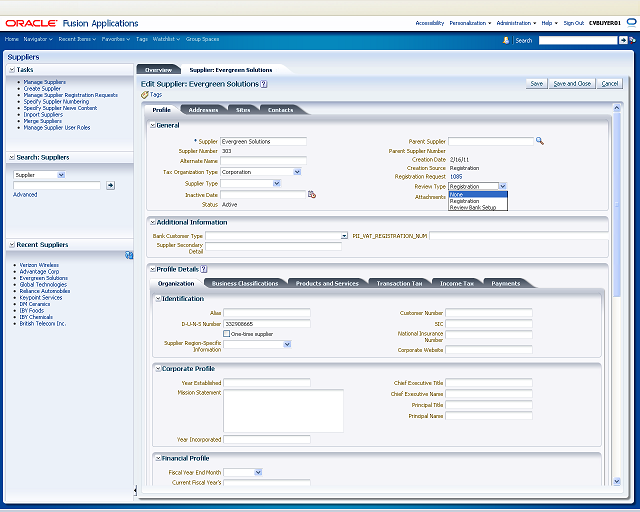Viewport: 640px width, 512px height.
Task: Click the Save and Close button
Action: pos(572,84)
